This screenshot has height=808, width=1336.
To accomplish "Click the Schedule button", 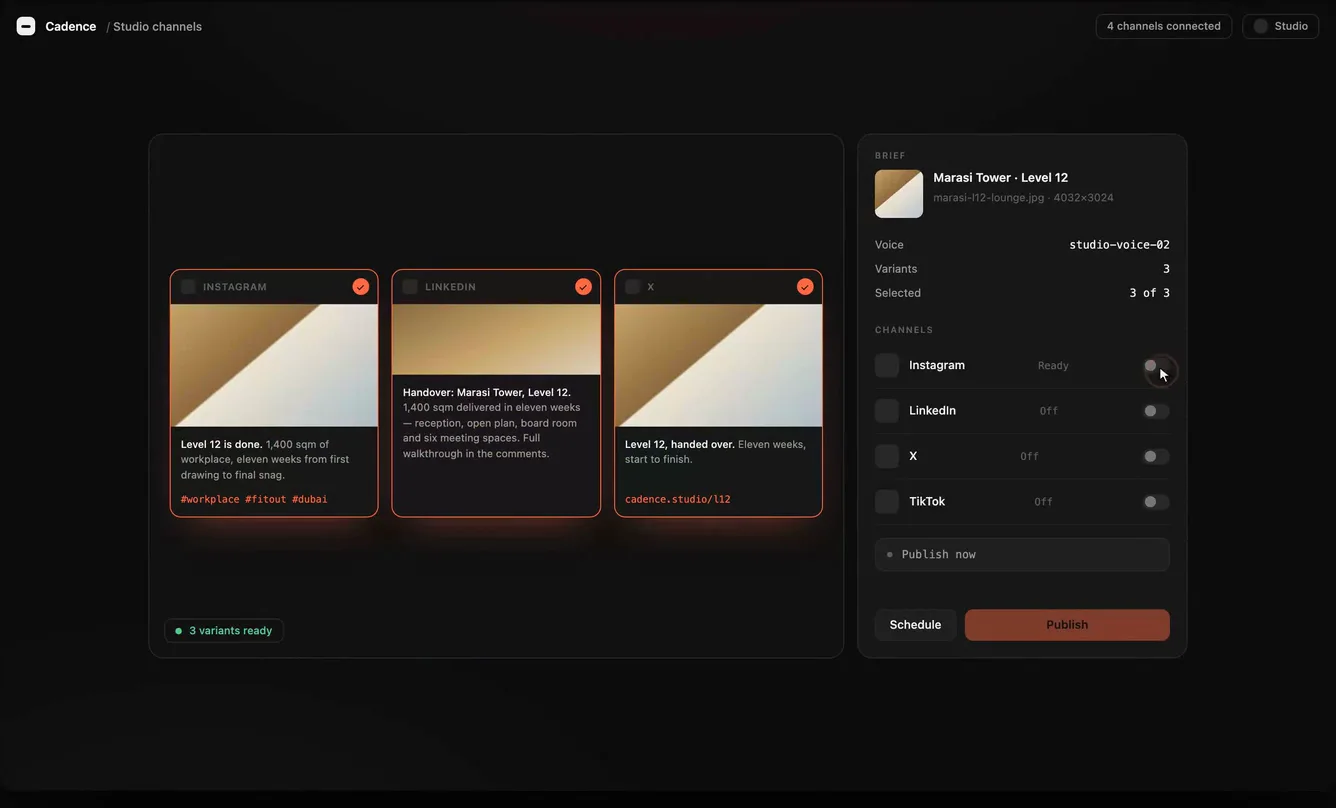I will pyautogui.click(x=915, y=625).
